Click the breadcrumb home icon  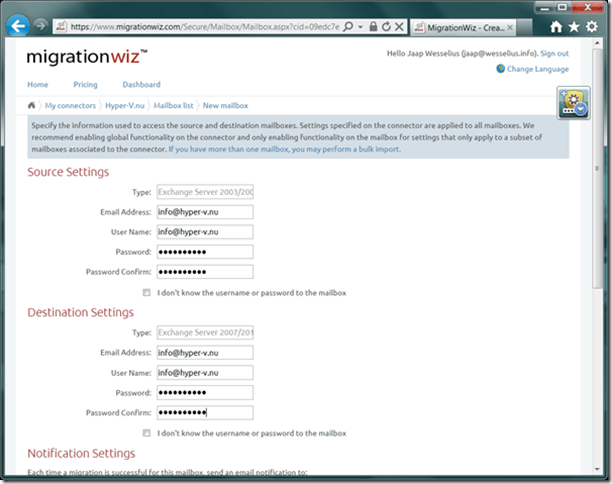click(34, 105)
